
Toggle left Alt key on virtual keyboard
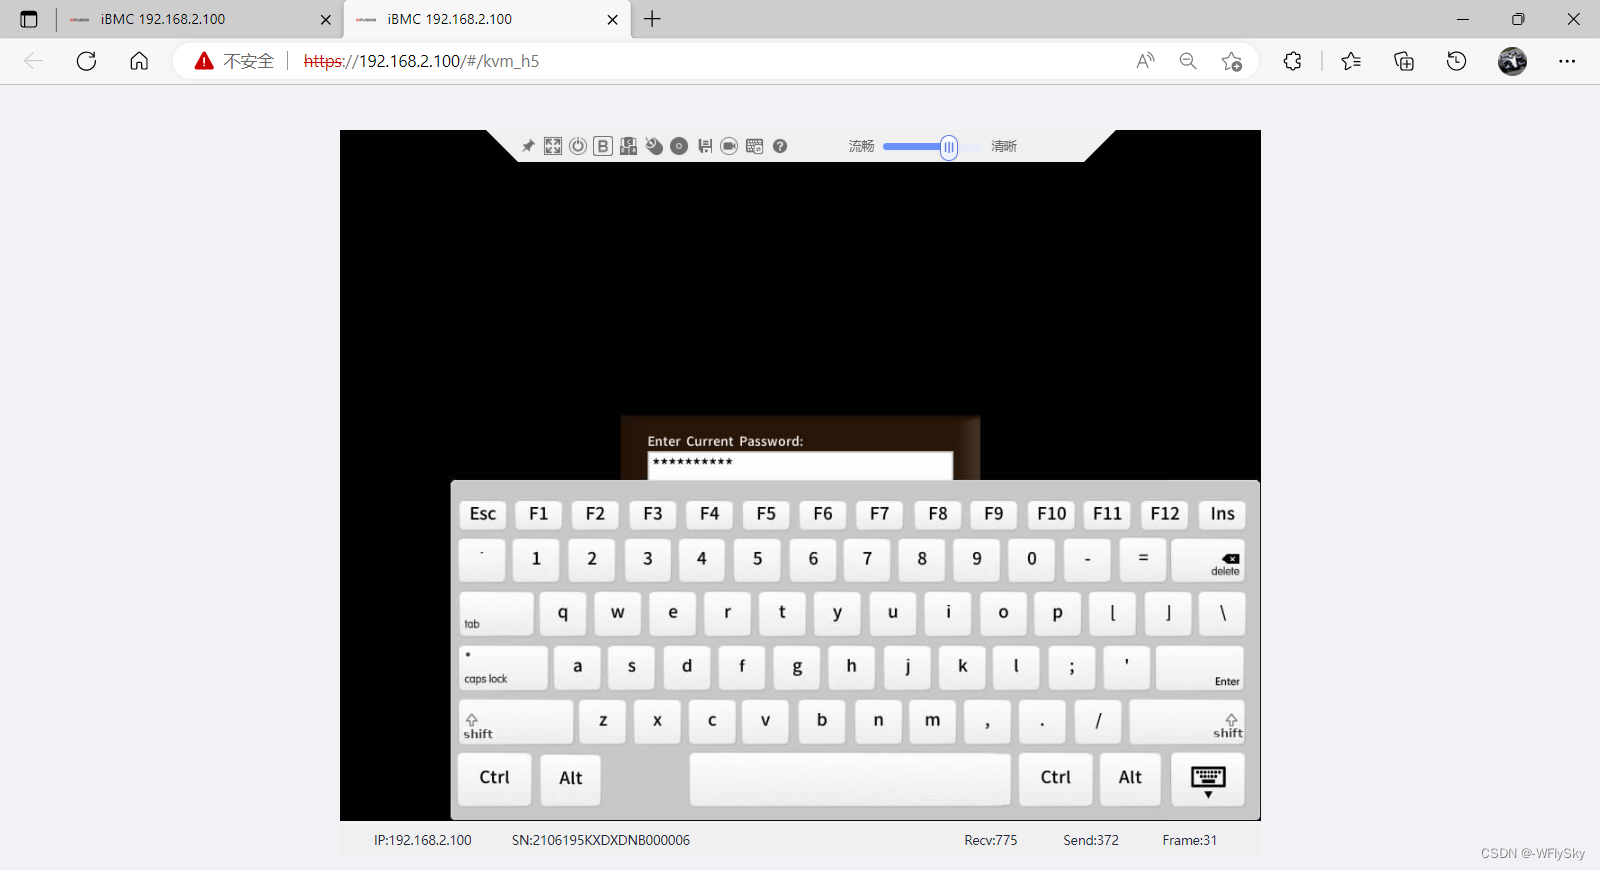[x=571, y=779]
